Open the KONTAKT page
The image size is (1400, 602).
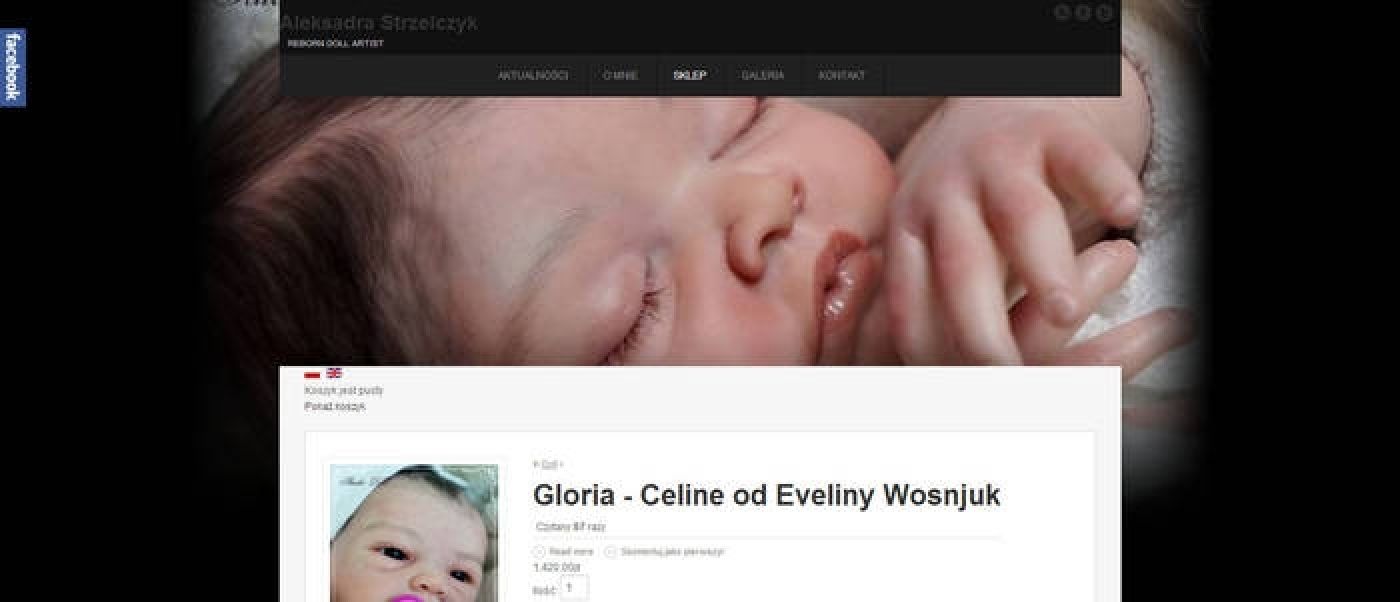842,76
